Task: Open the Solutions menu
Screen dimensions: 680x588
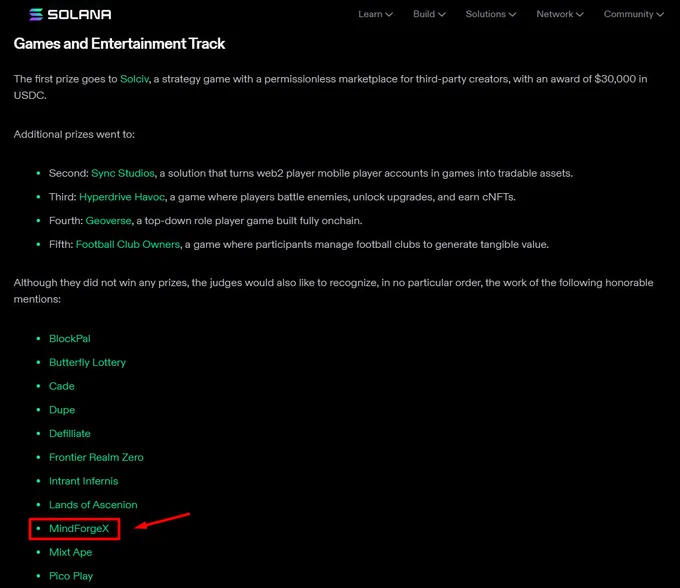Action: coord(491,14)
